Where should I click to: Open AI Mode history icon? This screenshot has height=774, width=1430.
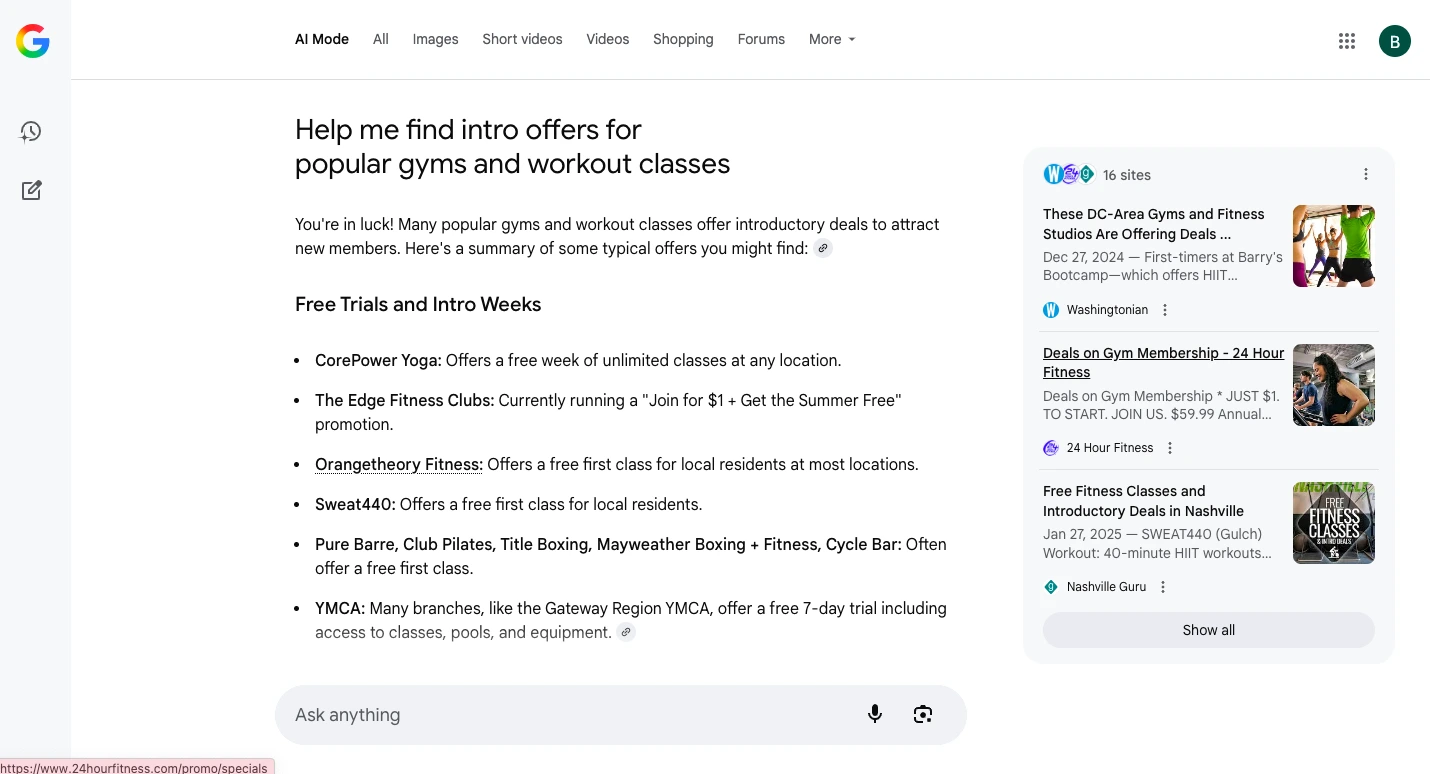(x=31, y=132)
